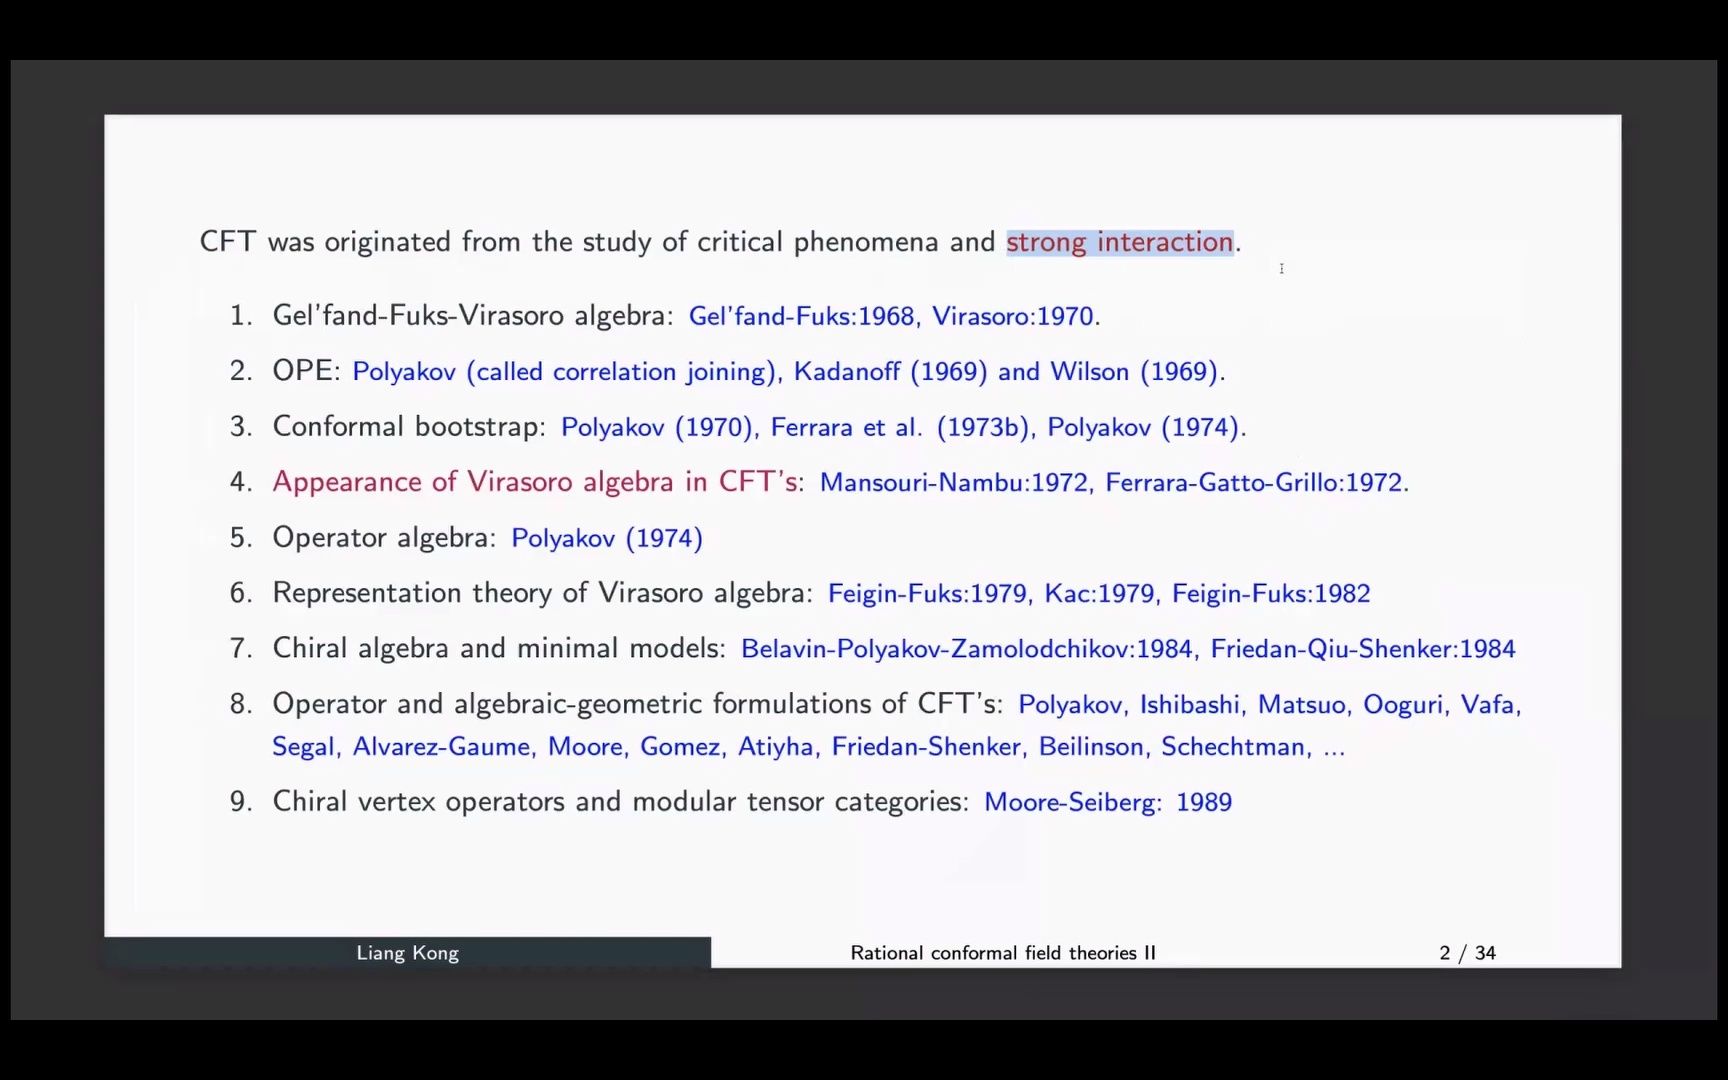Click 'Kadanoff (1969)' citation
This screenshot has width=1728, height=1080.
[890, 372]
